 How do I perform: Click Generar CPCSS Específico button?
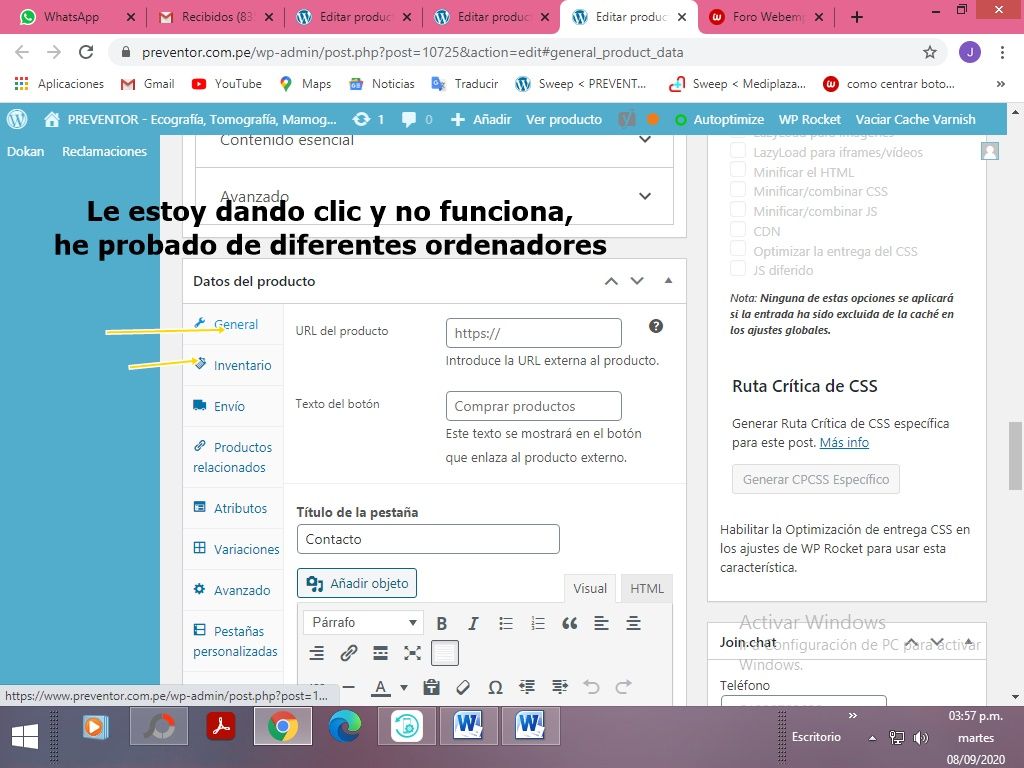816,479
